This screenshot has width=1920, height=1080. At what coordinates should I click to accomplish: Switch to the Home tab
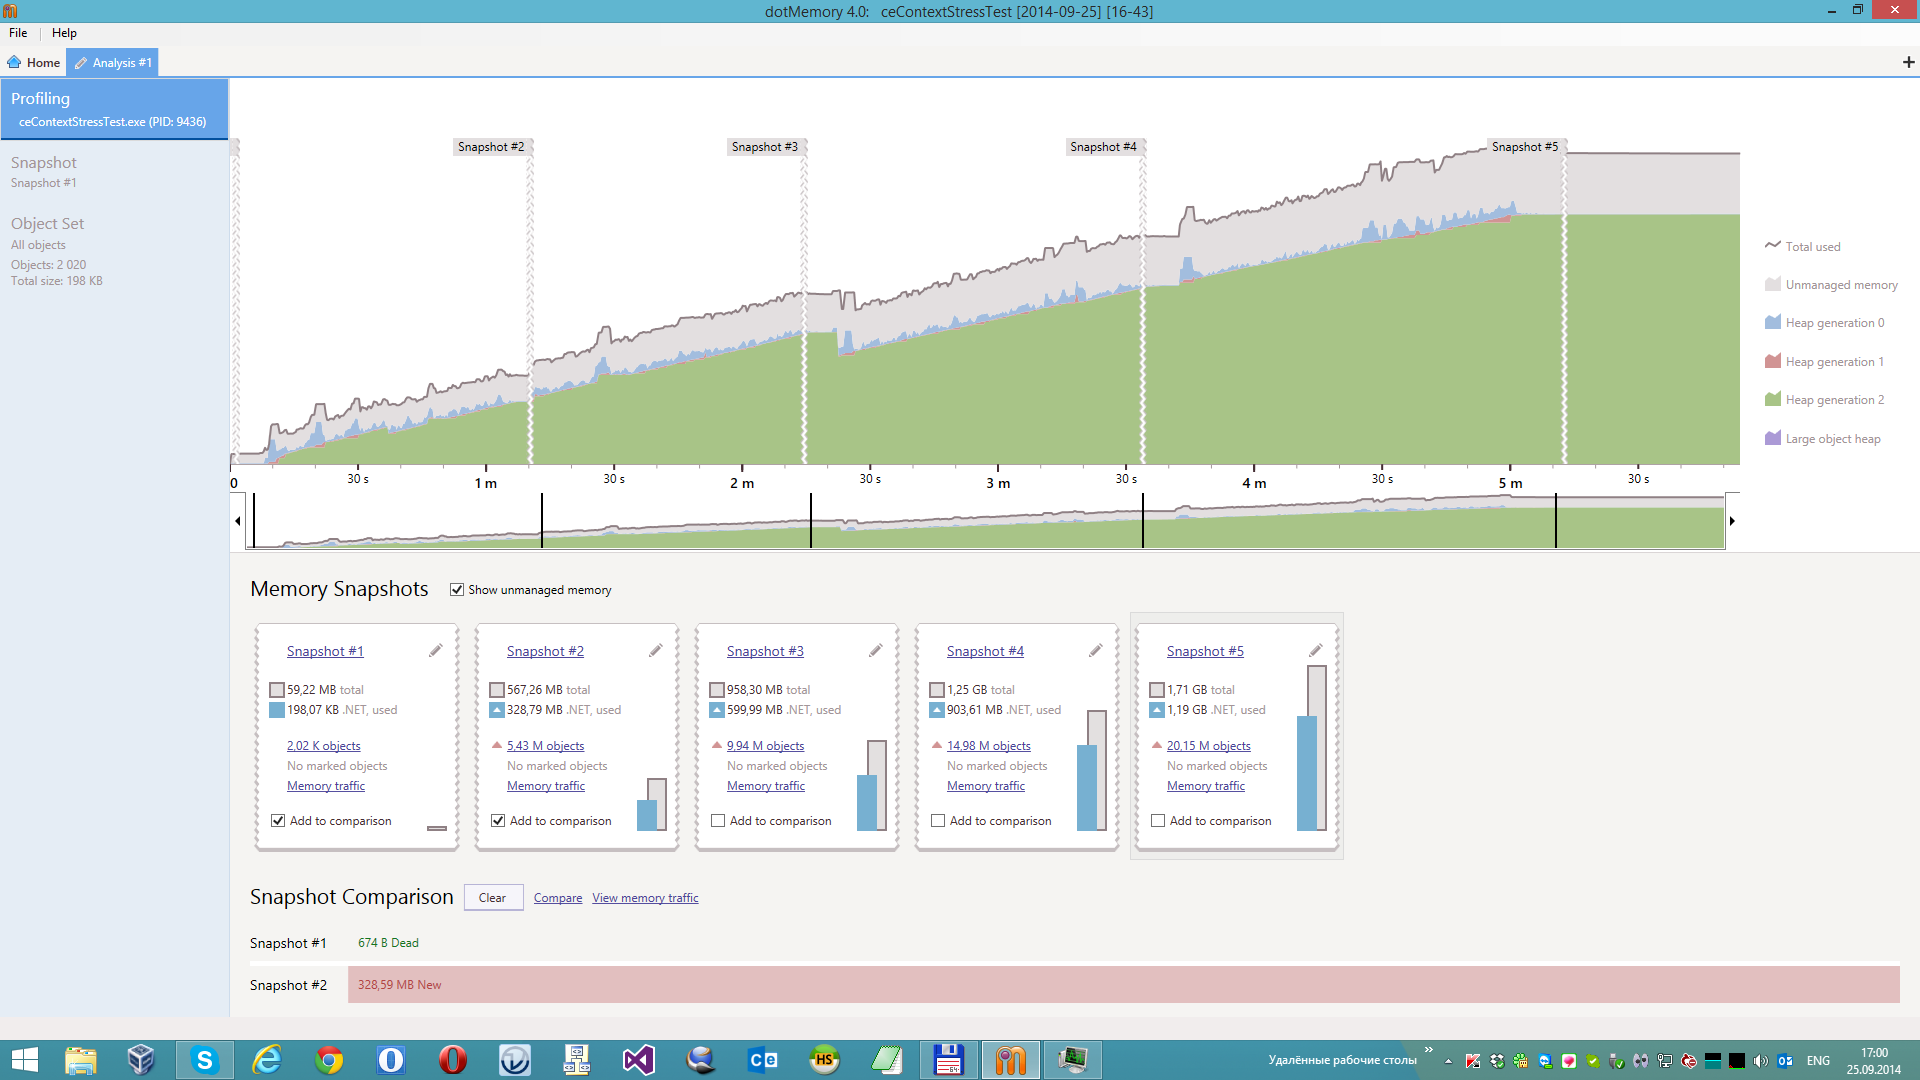pyautogui.click(x=34, y=62)
